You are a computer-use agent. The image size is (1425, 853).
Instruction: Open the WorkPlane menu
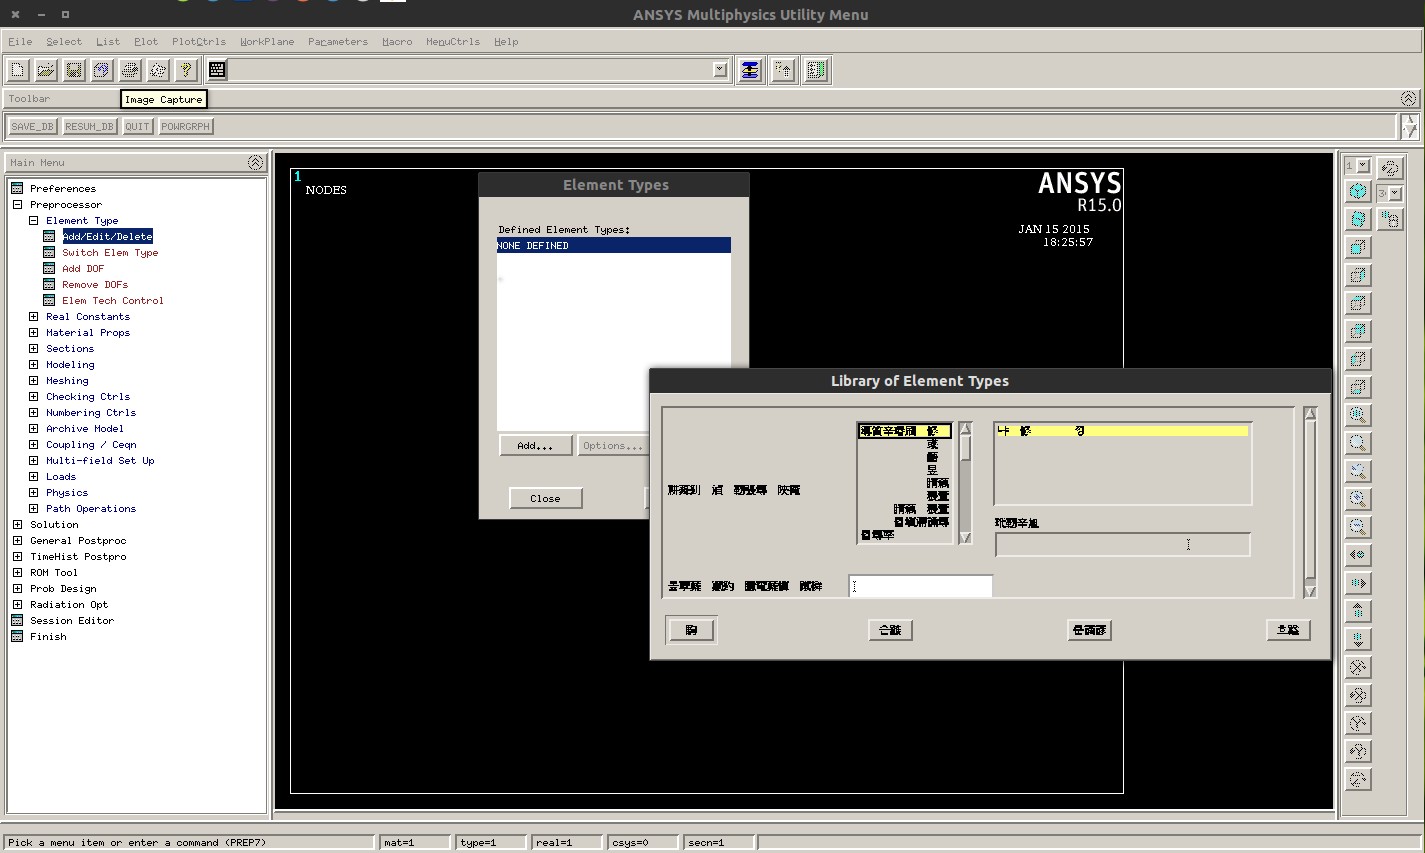(x=267, y=42)
